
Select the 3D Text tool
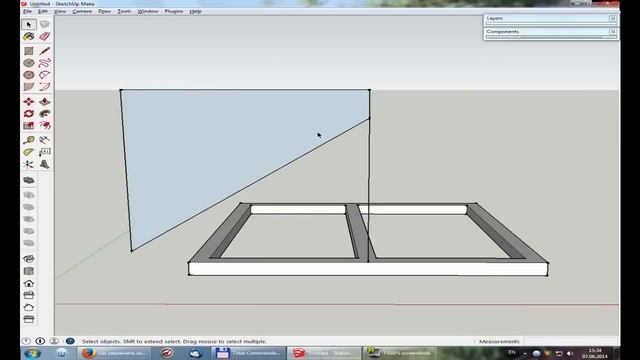[44, 164]
